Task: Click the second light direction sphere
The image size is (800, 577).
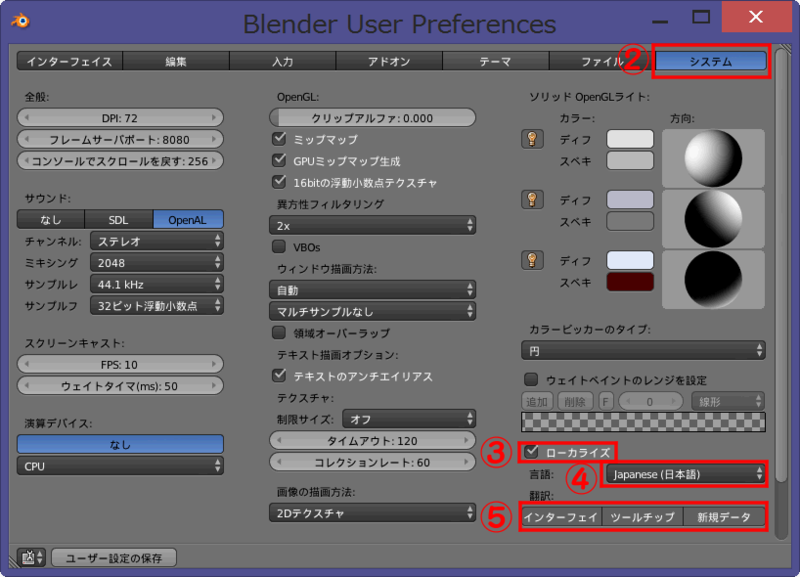Action: [713, 219]
